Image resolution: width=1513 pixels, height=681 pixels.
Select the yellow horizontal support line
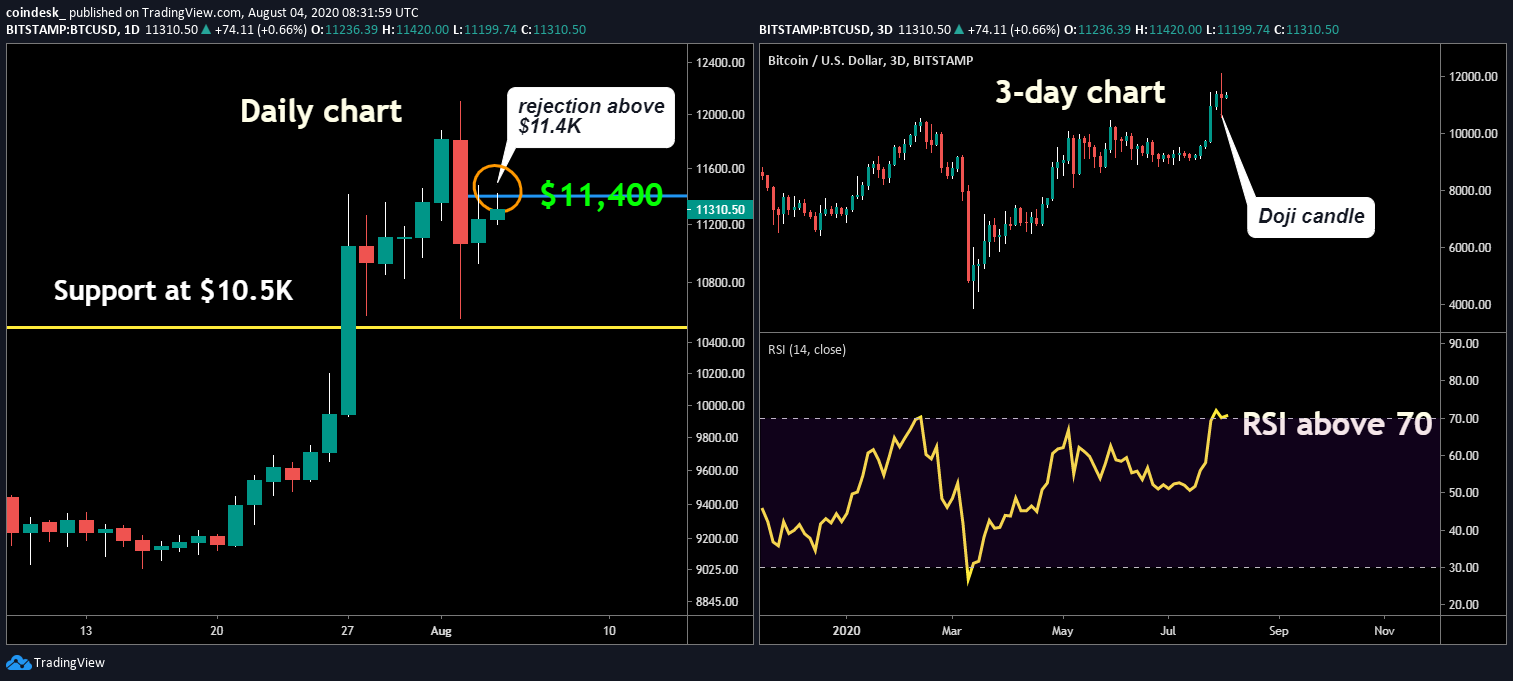346,327
